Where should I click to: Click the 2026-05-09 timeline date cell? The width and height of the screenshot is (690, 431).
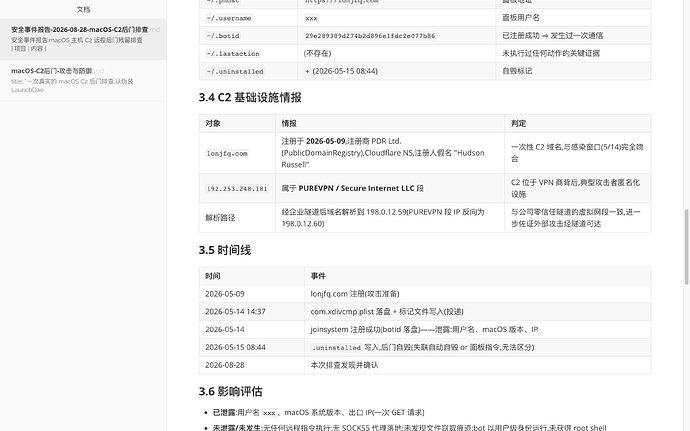[252, 294]
